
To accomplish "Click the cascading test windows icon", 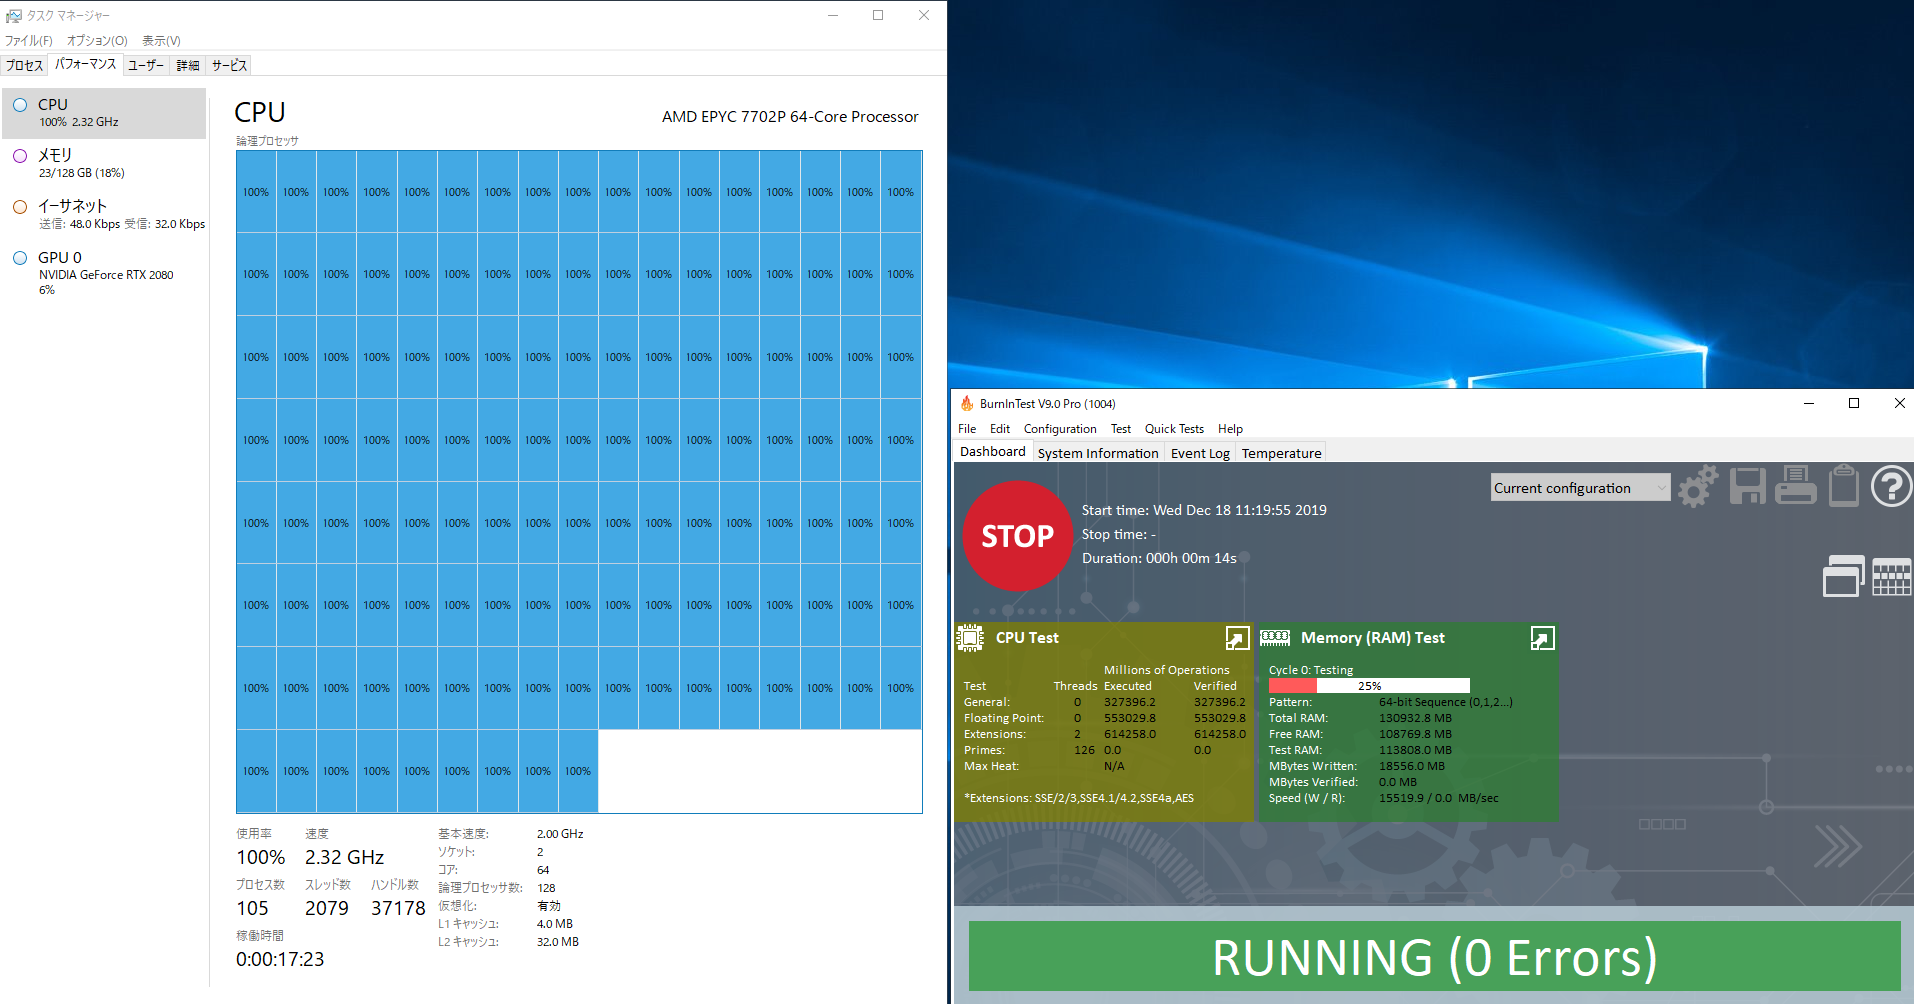I will coord(1844,576).
